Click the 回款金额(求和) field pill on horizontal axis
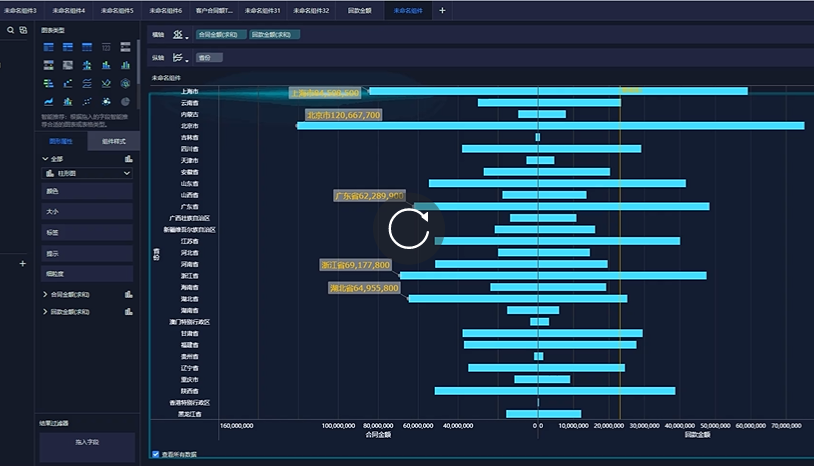This screenshot has width=814, height=469. [274, 35]
